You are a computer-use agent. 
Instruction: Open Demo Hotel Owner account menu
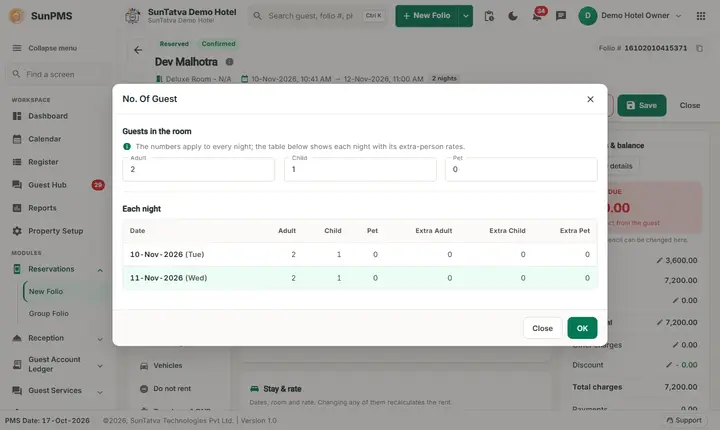(x=630, y=16)
